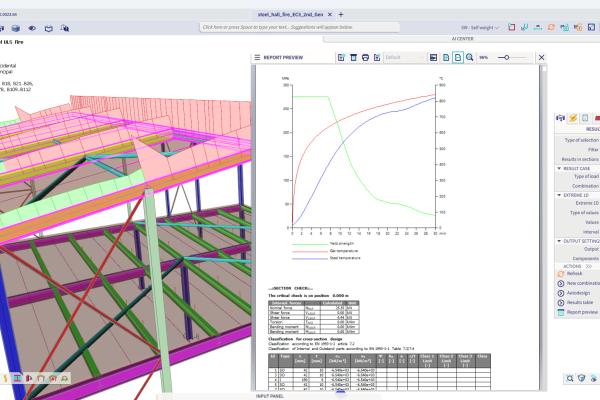This screenshot has height=400, width=600.
Task: Open the Report Preview hamburger menu
Action: coord(257,57)
